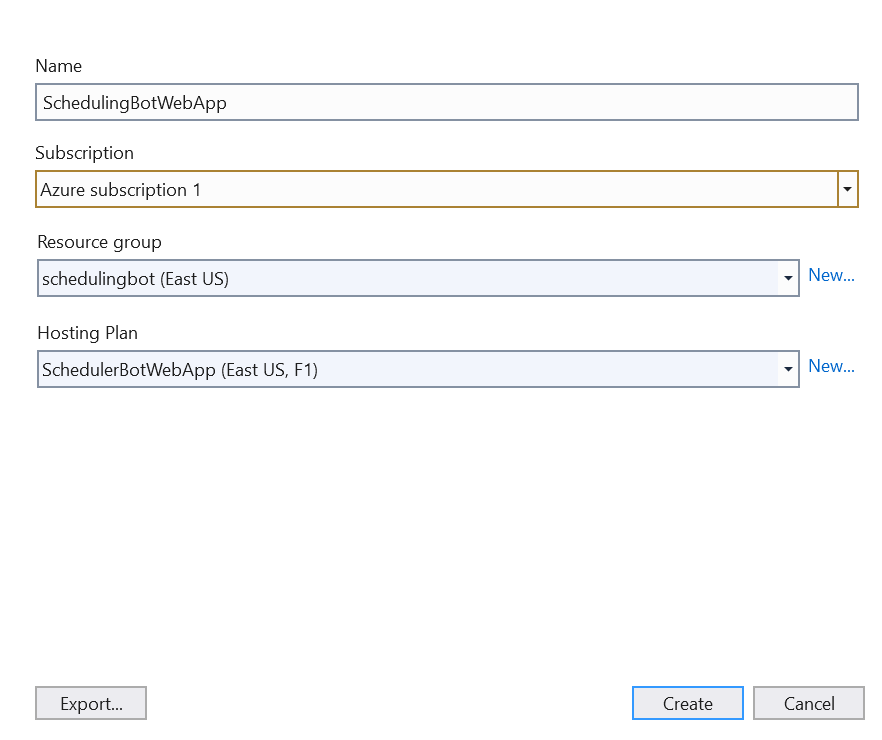The width and height of the screenshot is (882, 740).
Task: Click the Hosting Plan label
Action: pyautogui.click(x=88, y=333)
